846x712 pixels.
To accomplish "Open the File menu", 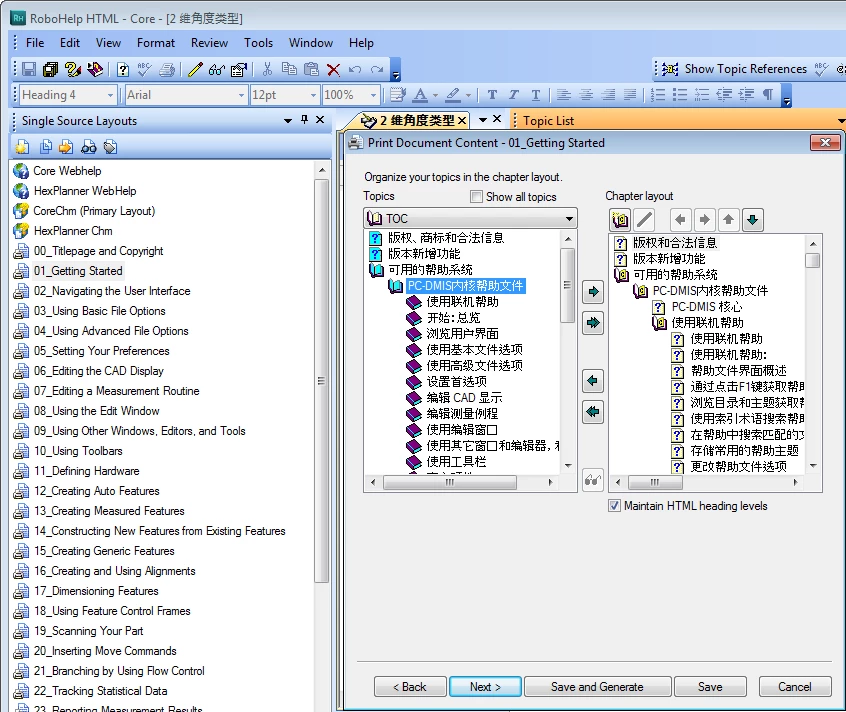I will (35, 43).
